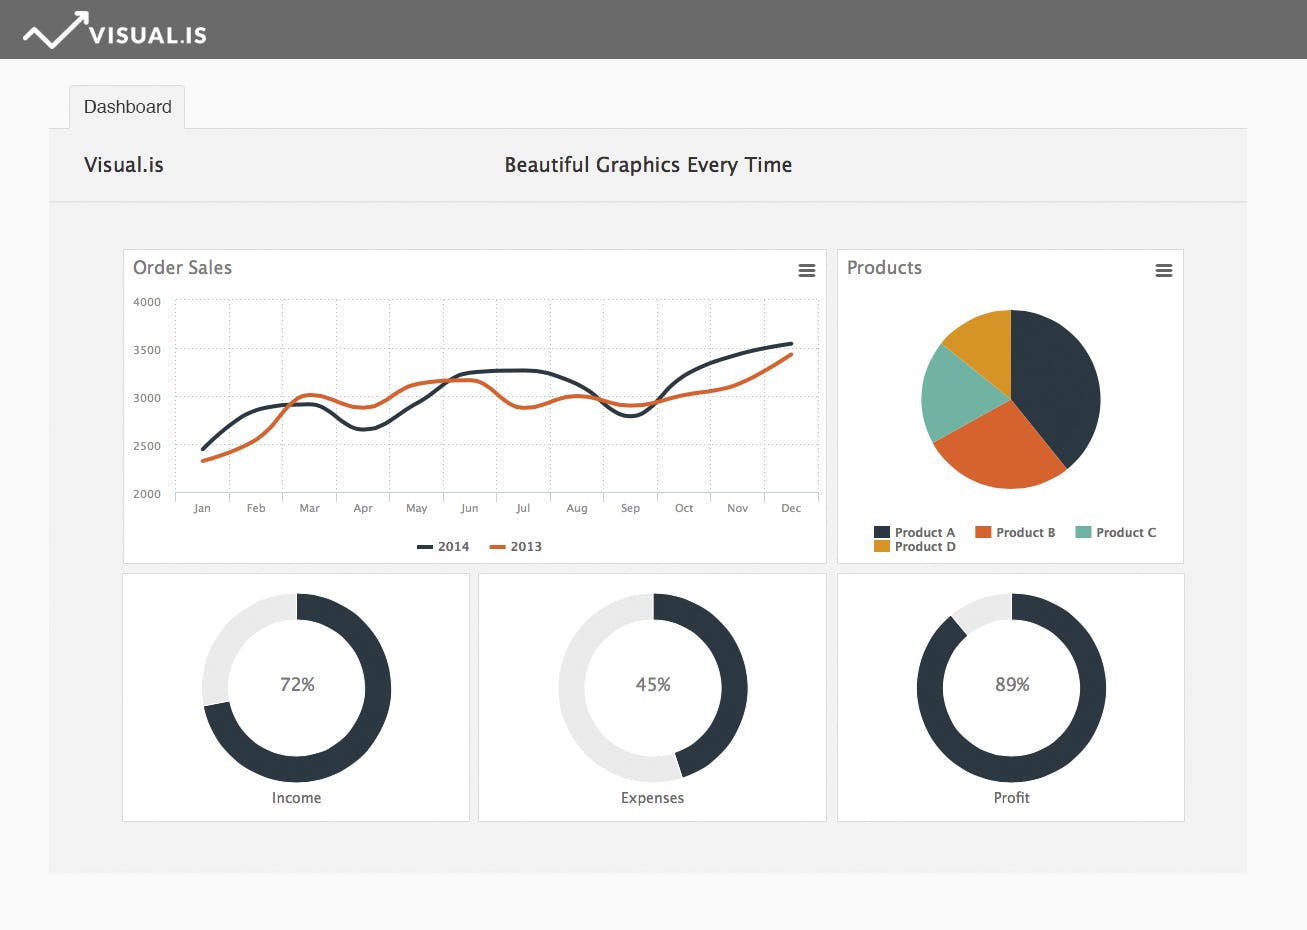Hide Product A via its legend entry
This screenshot has height=930, width=1307.
tap(918, 532)
